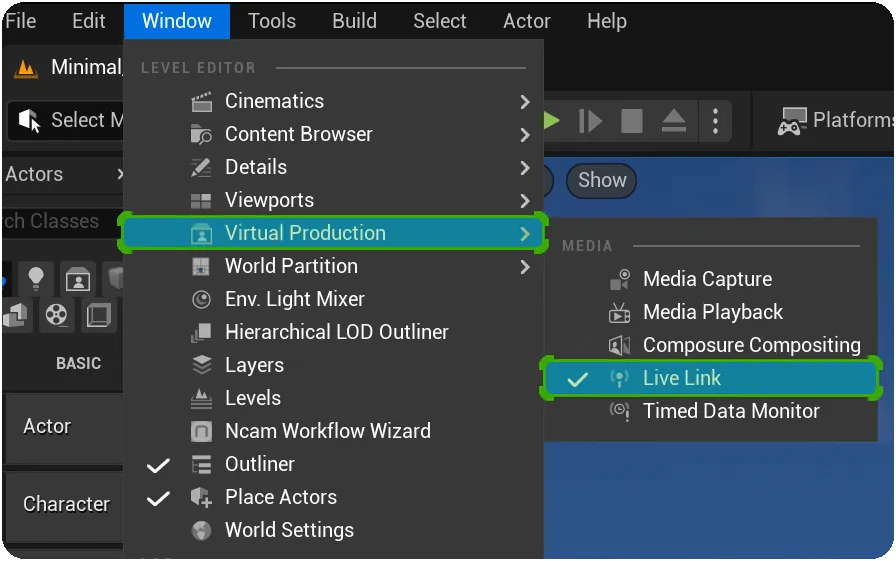Open the Help menu
896x561 pixels.
(607, 21)
